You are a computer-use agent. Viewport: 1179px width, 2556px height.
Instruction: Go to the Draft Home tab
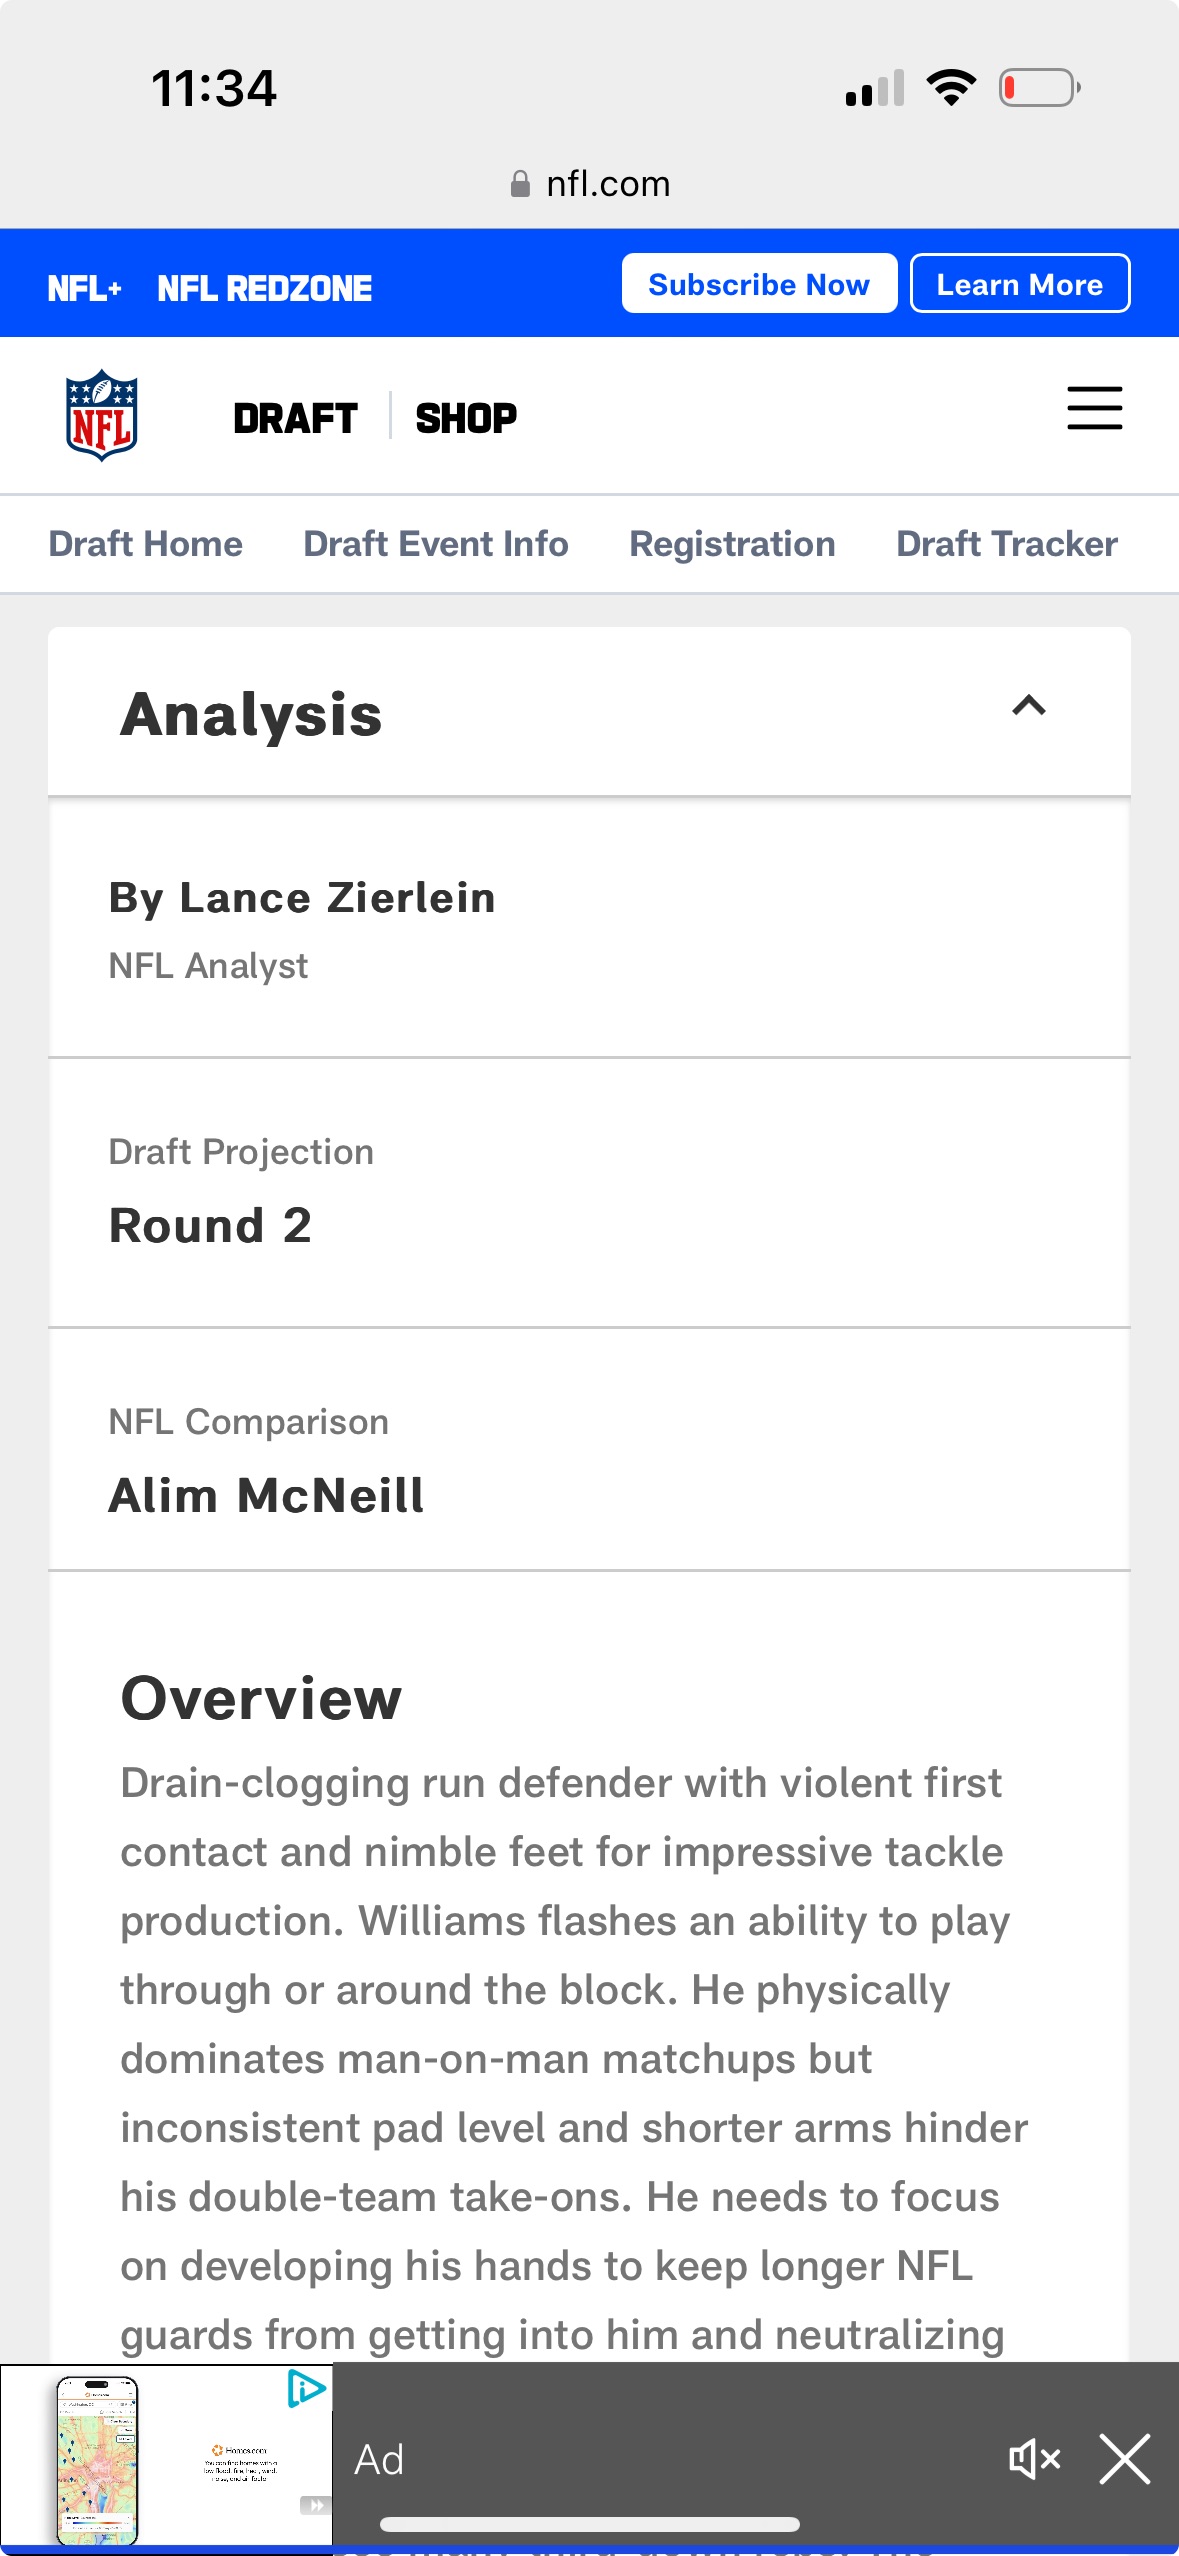146,544
